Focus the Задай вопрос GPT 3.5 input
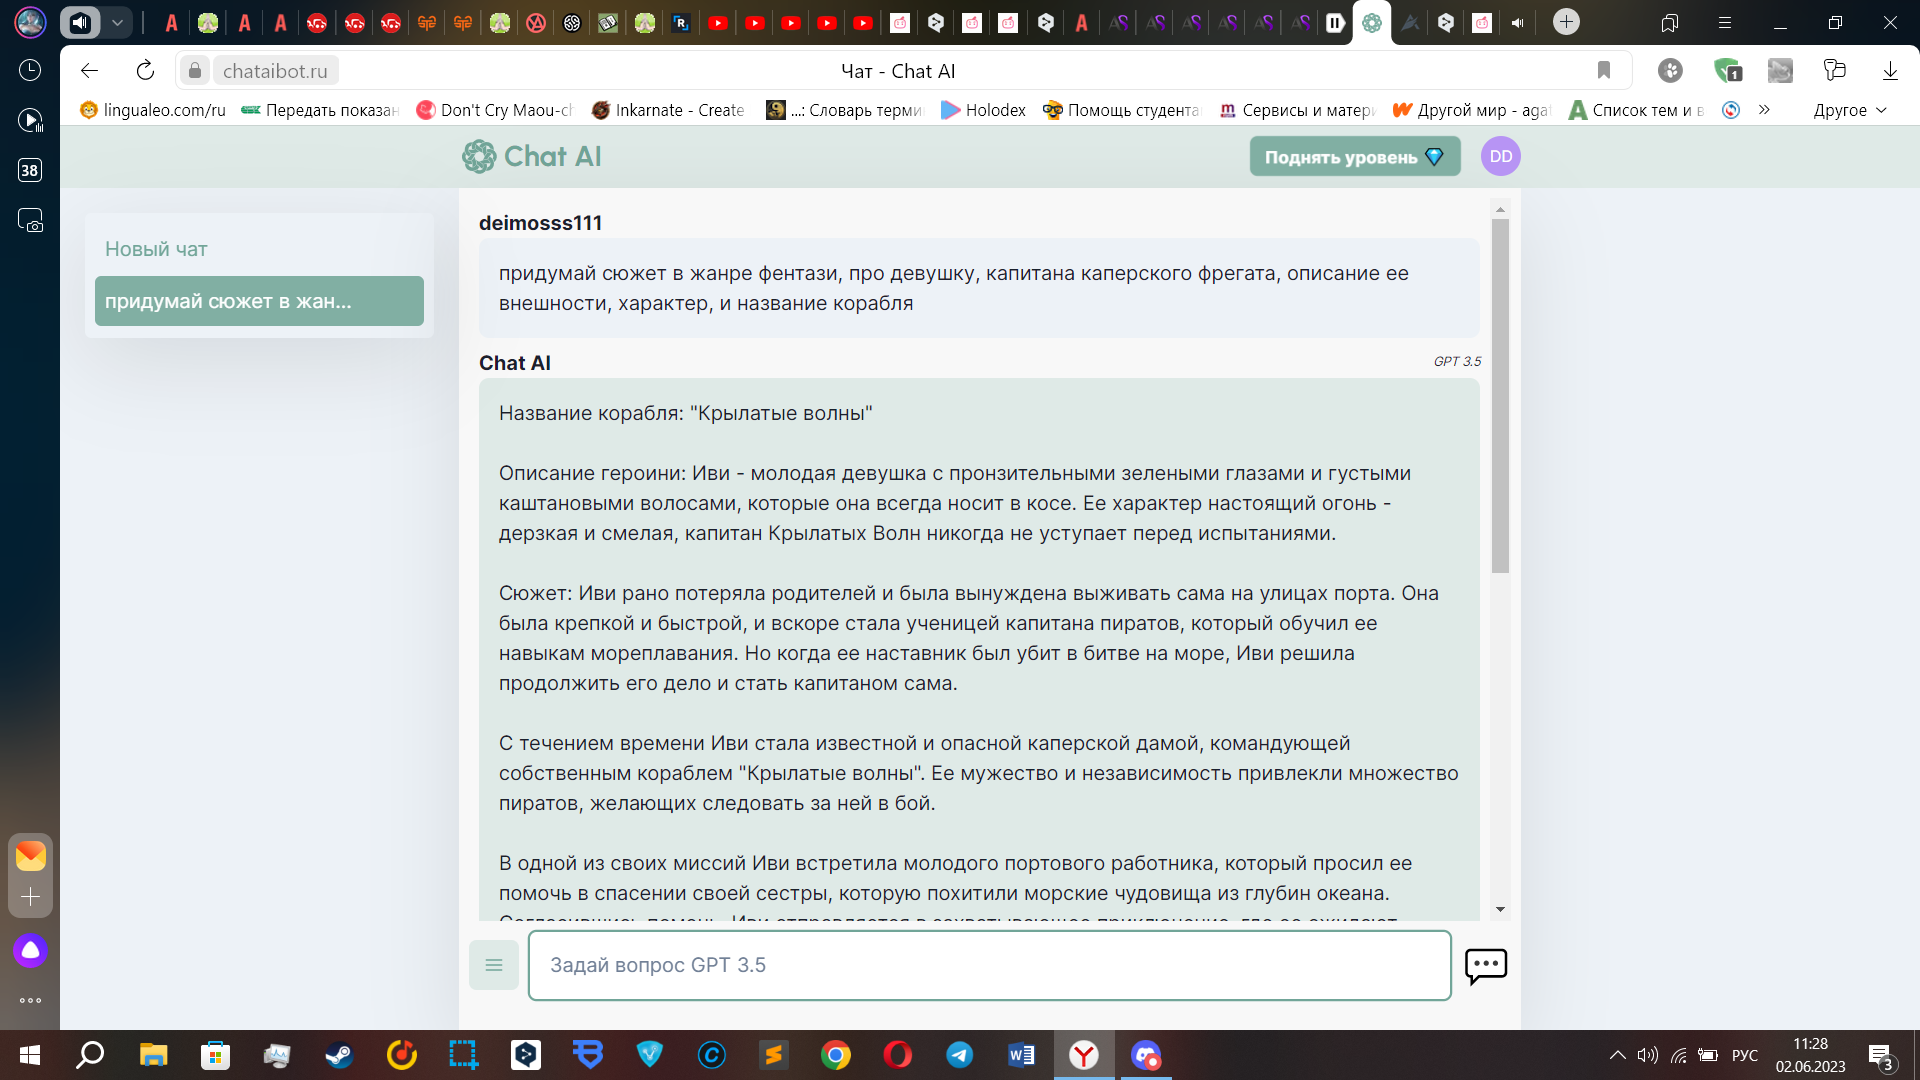Screen dimensions: 1920x1080 coord(989,965)
